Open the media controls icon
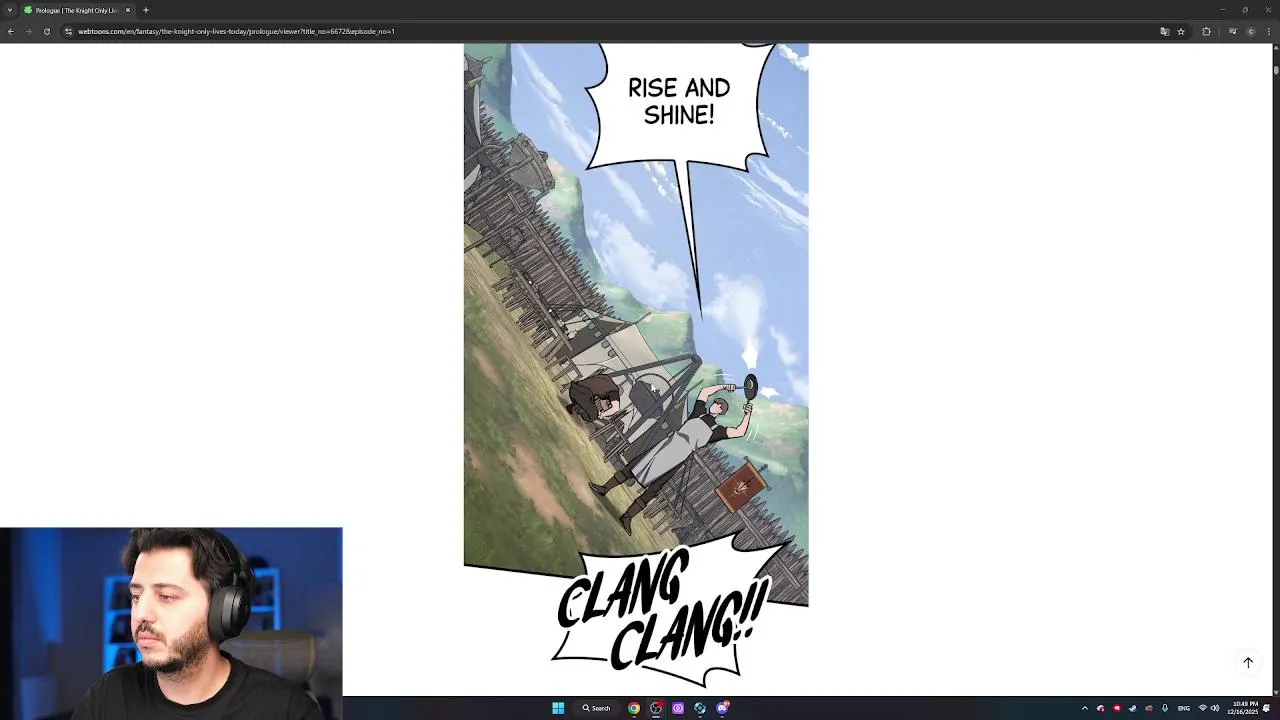Screen dimensions: 1280x720 [x=1232, y=31]
